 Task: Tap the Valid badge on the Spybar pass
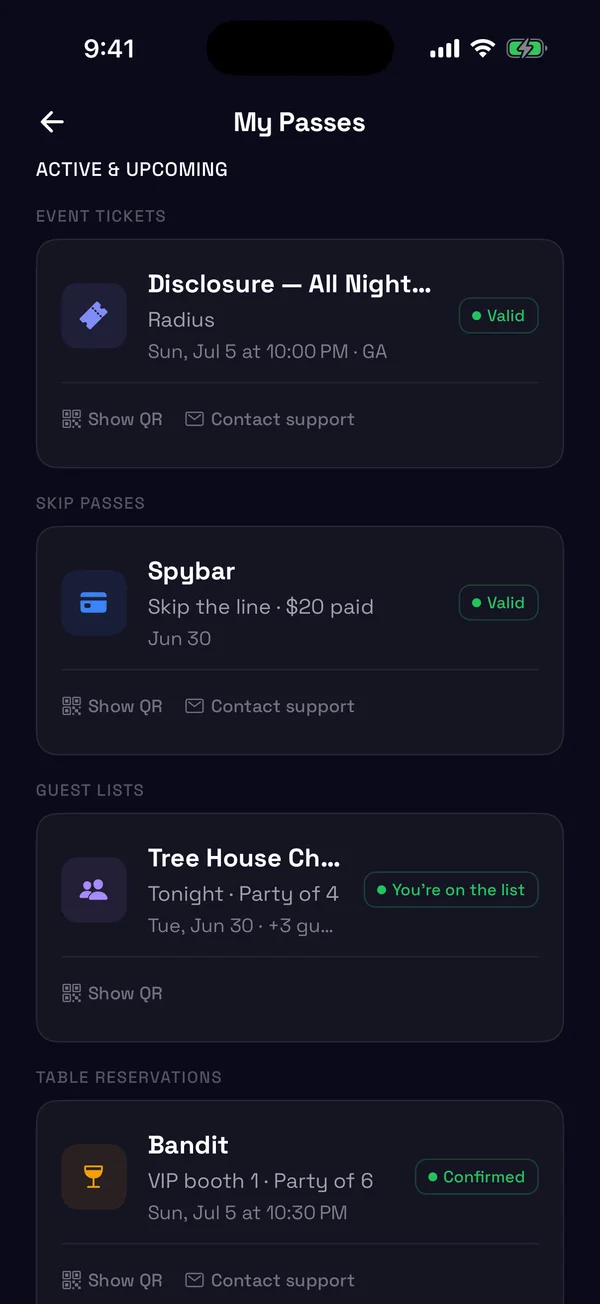coord(499,603)
